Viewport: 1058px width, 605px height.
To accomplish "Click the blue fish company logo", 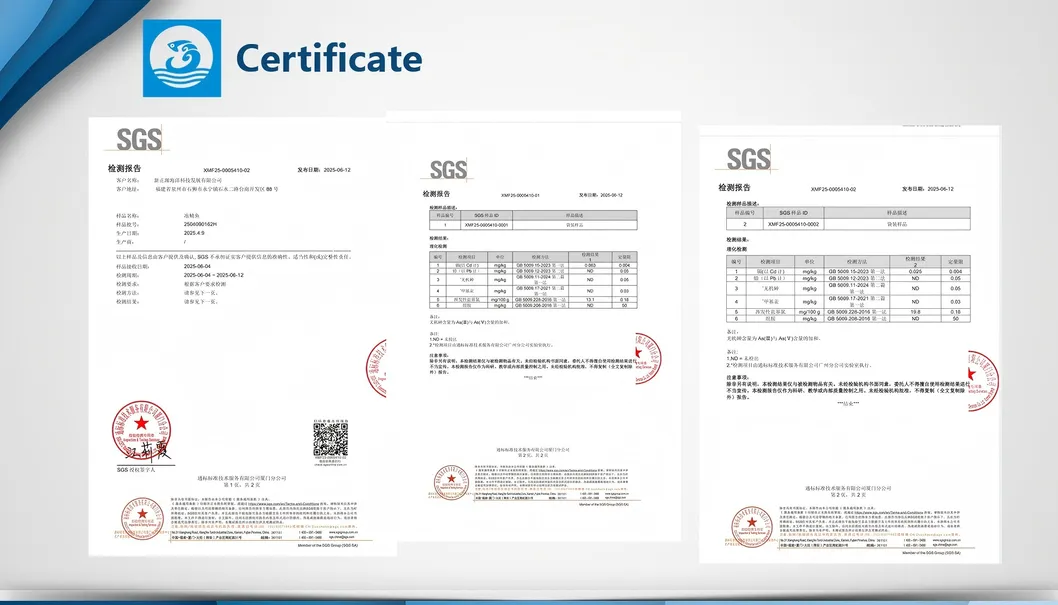I will [x=182, y=58].
